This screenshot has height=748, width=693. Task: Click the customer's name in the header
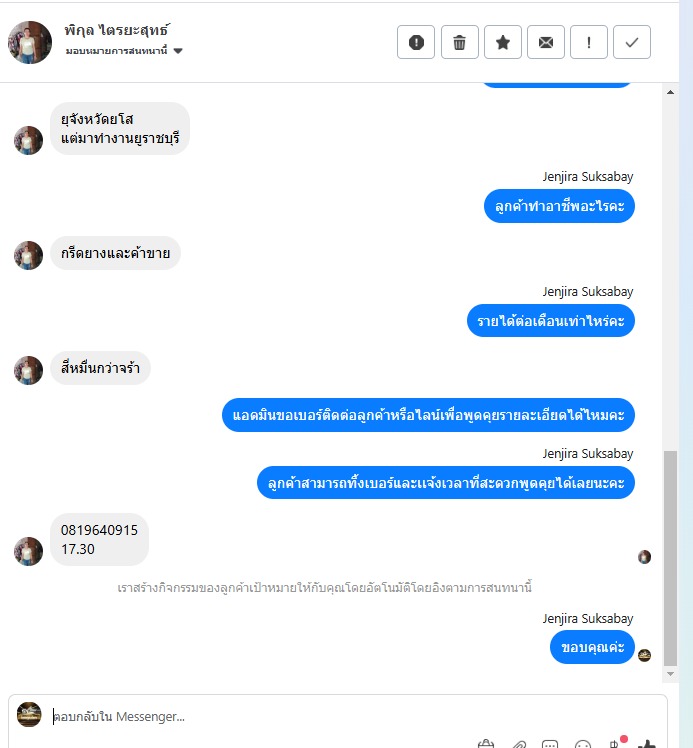tap(117, 30)
